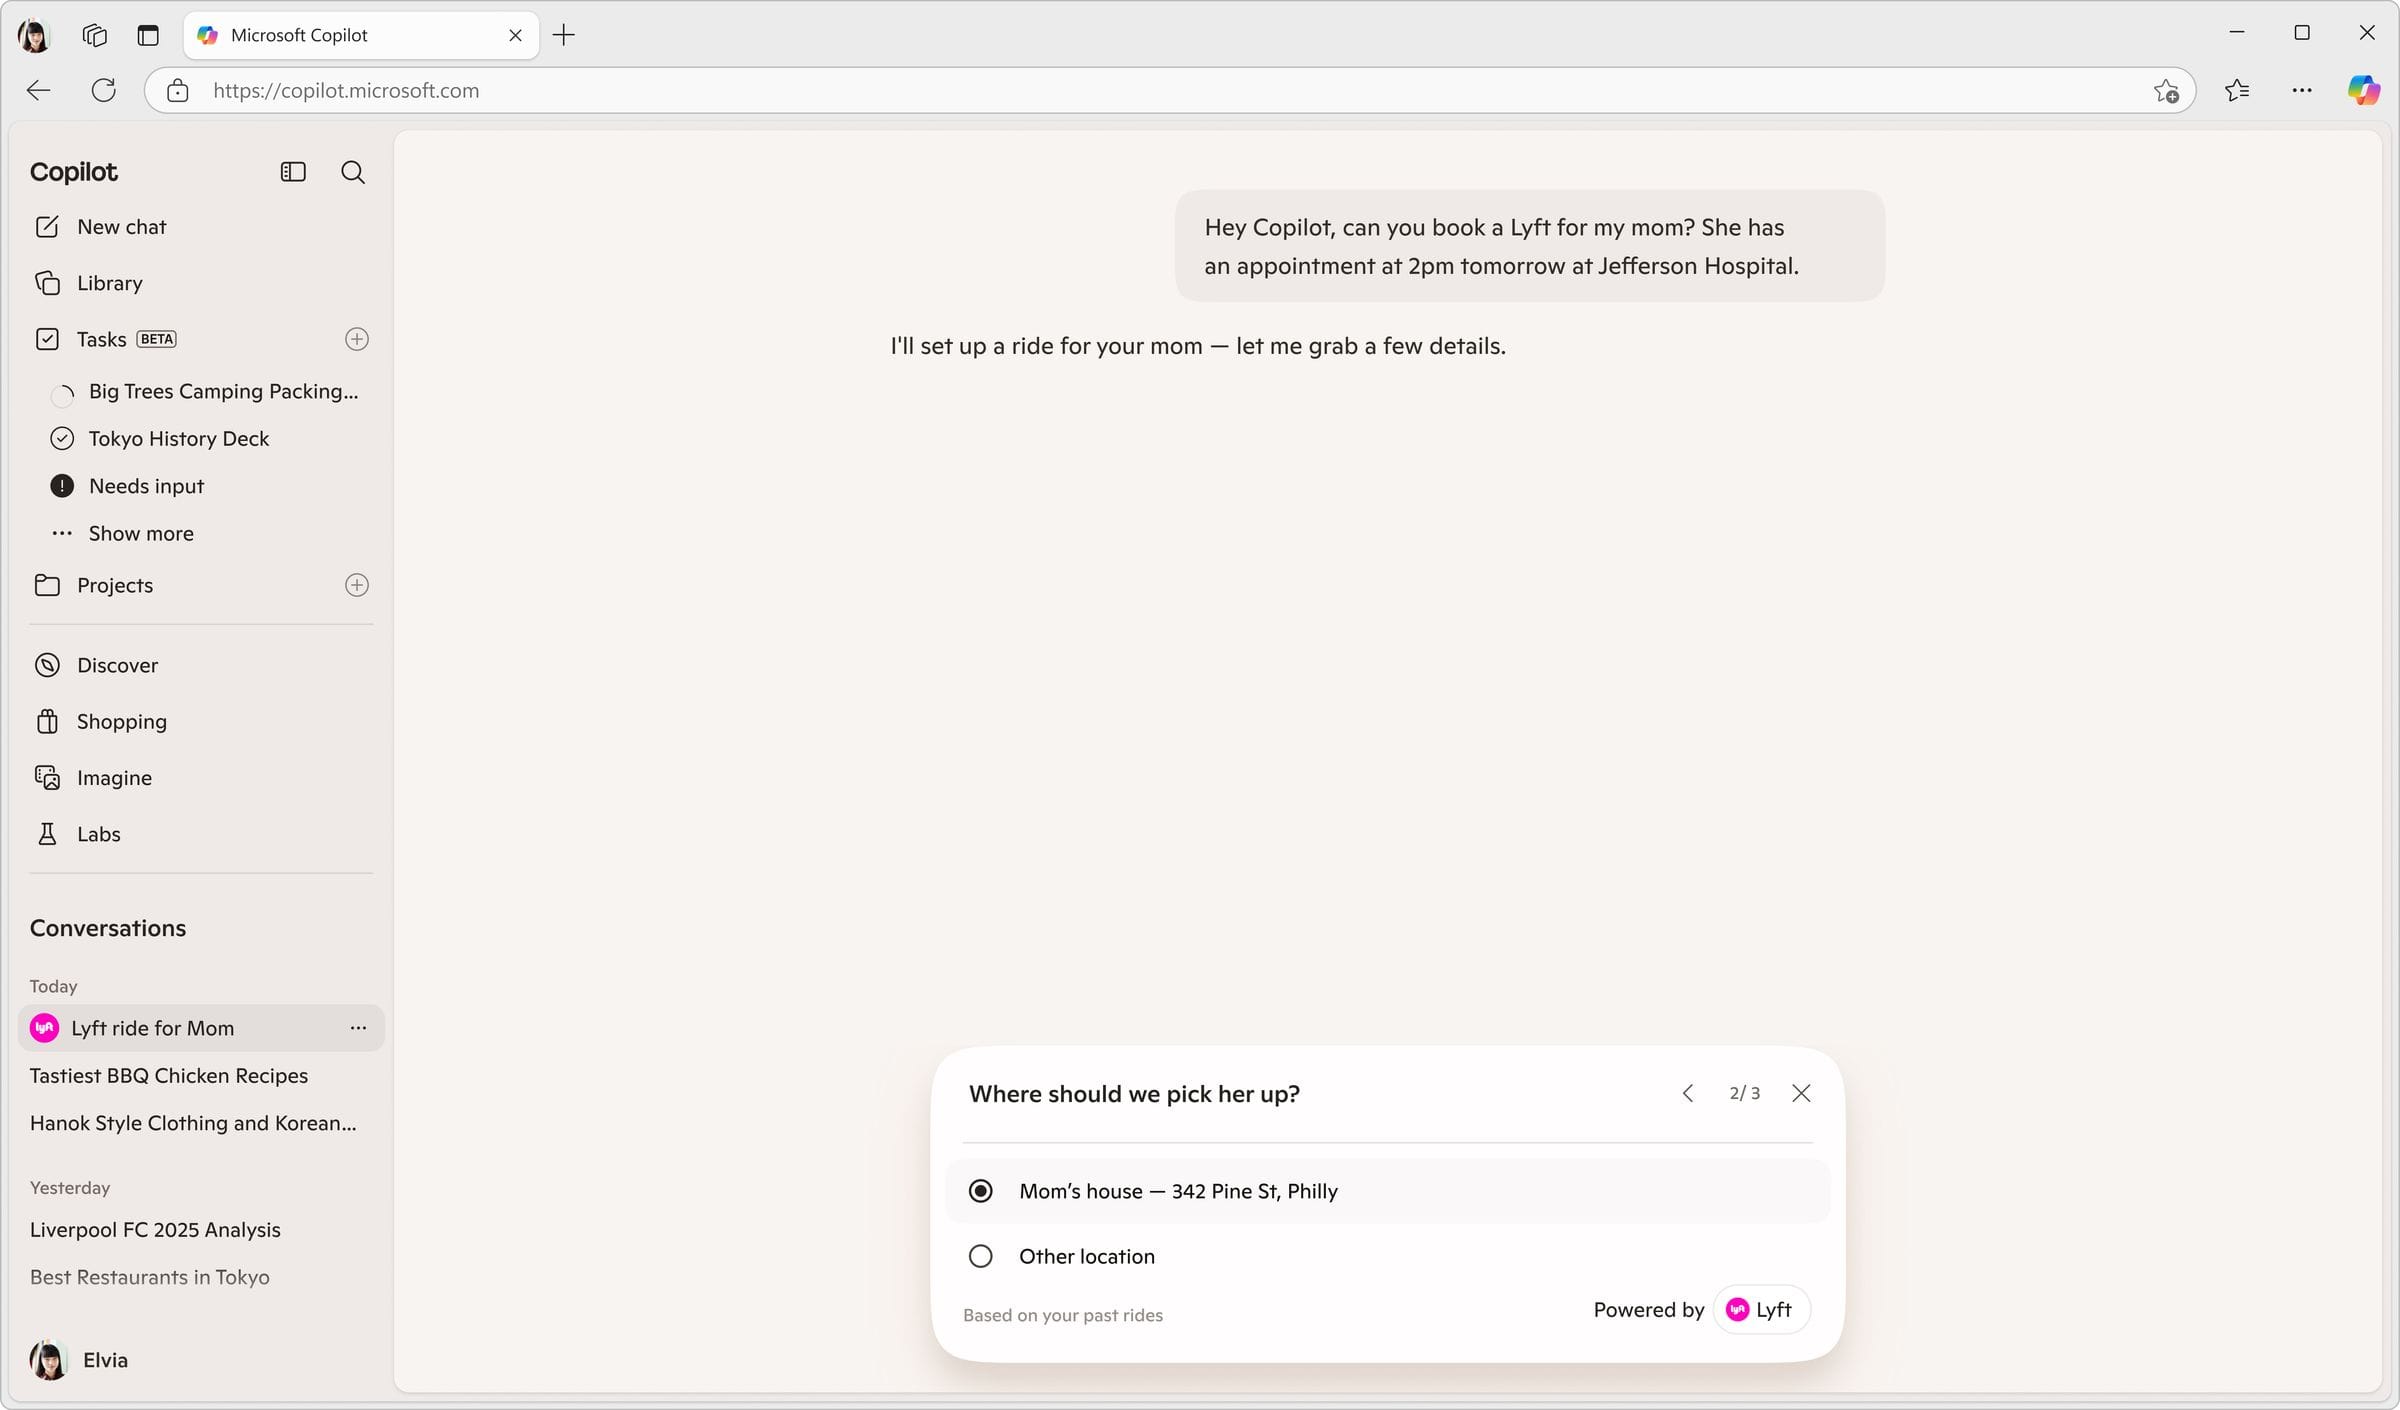Open the tab actions menu icon
This screenshot has width=2400, height=1410.
(x=148, y=35)
